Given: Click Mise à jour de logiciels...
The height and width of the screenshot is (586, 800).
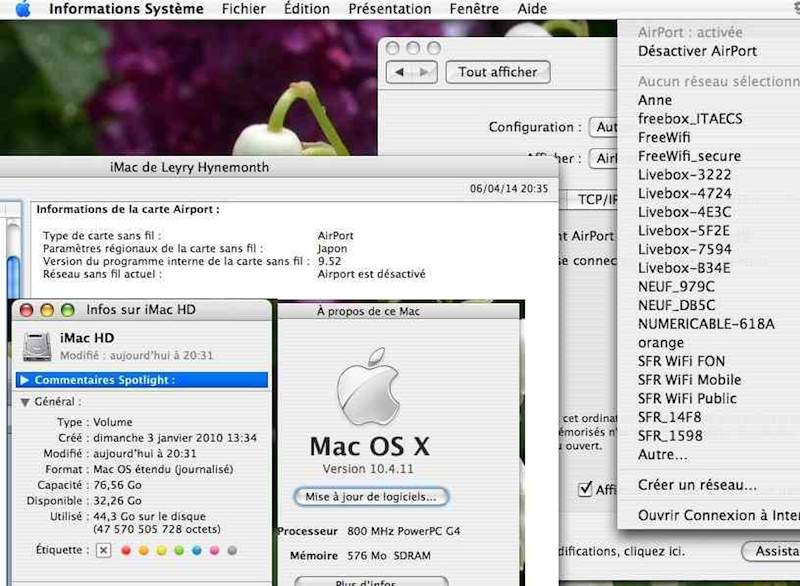Looking at the screenshot, I should click(371, 497).
